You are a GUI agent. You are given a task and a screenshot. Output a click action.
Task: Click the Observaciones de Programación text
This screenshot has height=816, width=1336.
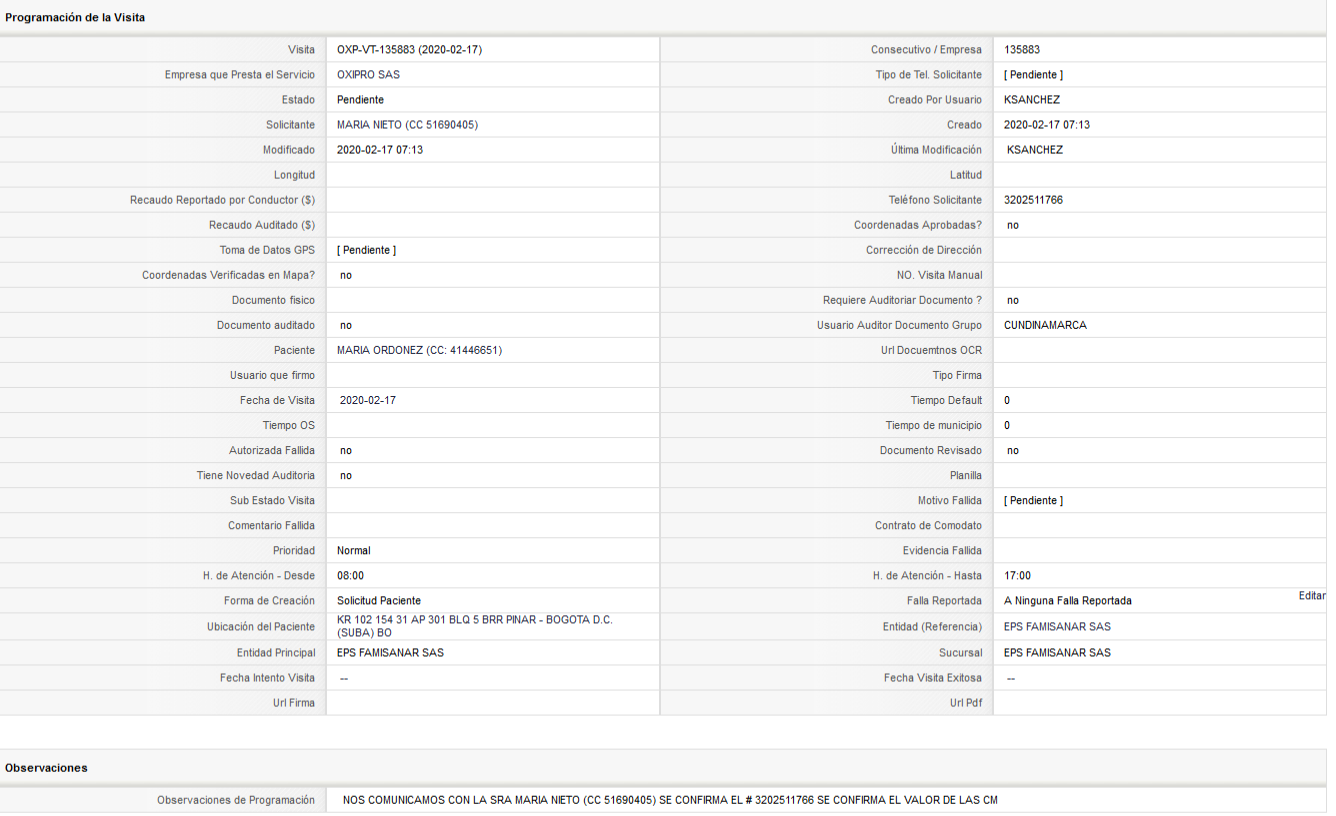coord(670,800)
